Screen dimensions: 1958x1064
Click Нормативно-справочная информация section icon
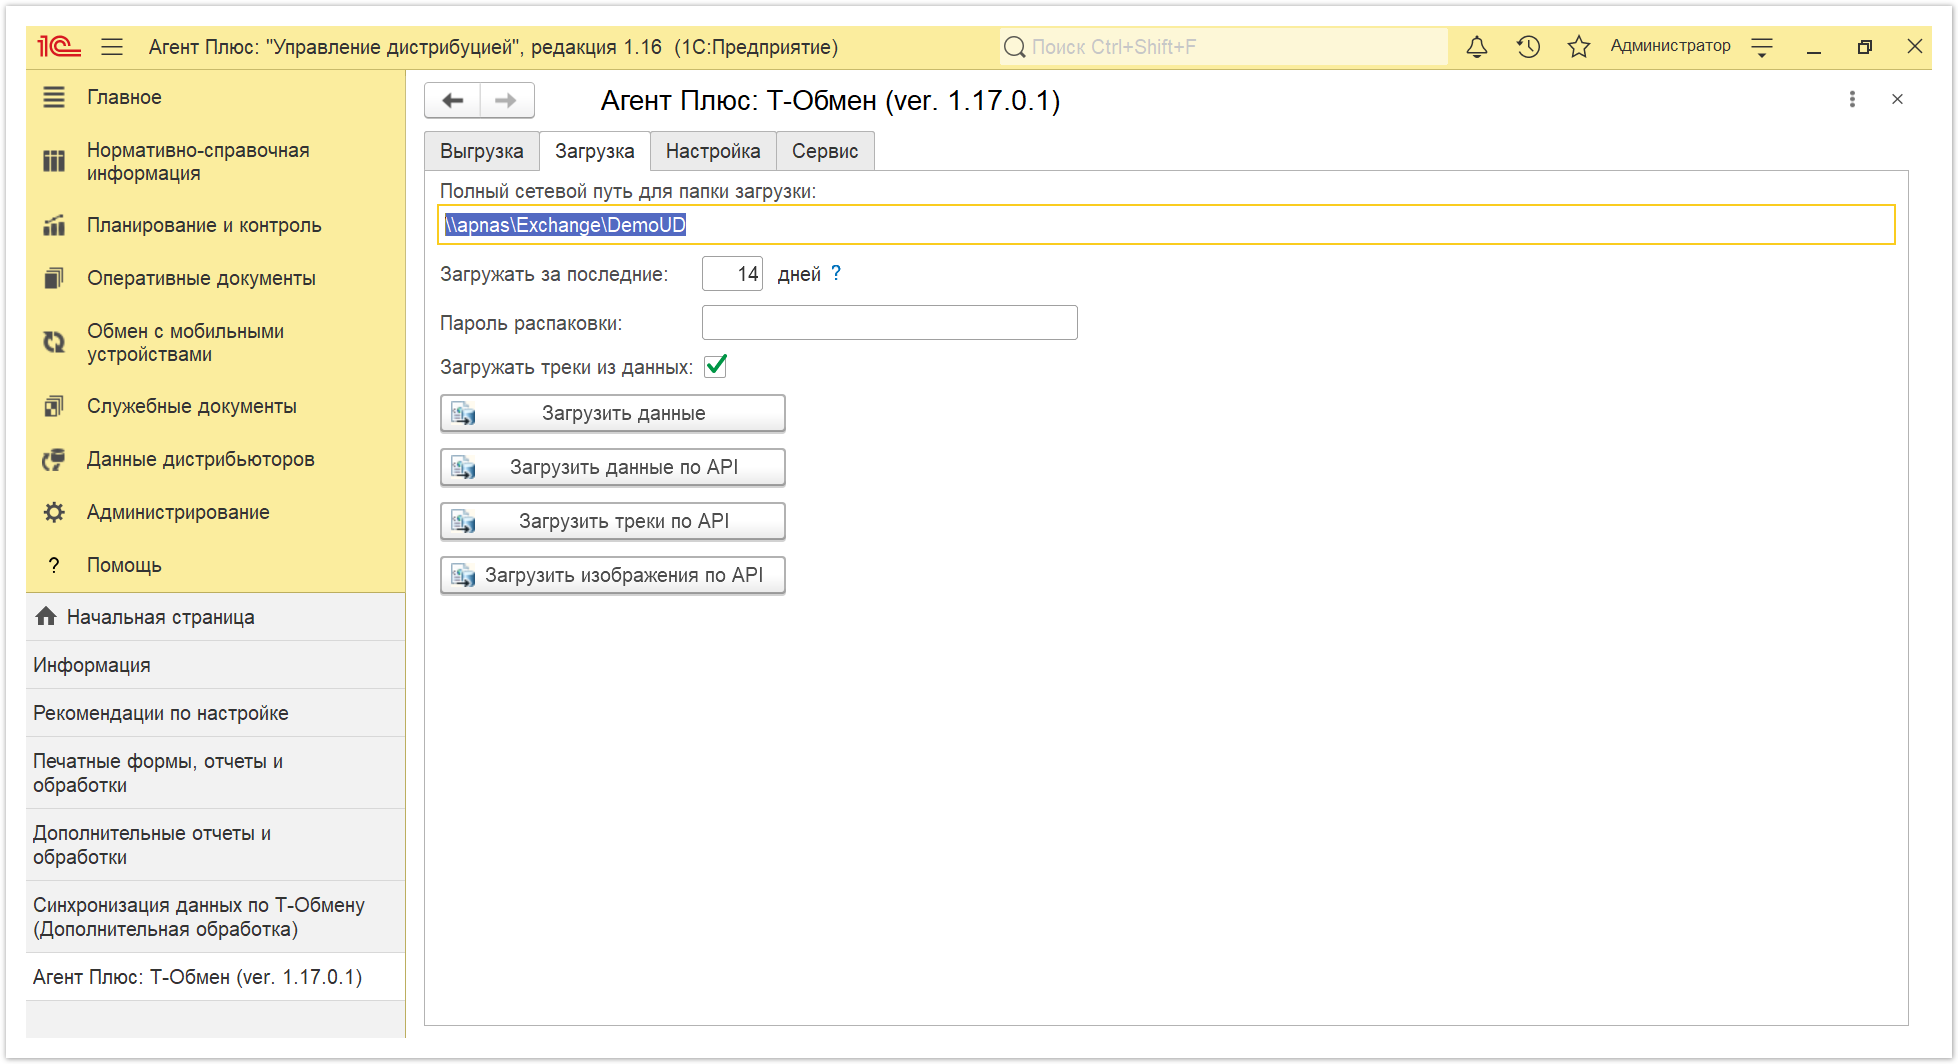[54, 161]
